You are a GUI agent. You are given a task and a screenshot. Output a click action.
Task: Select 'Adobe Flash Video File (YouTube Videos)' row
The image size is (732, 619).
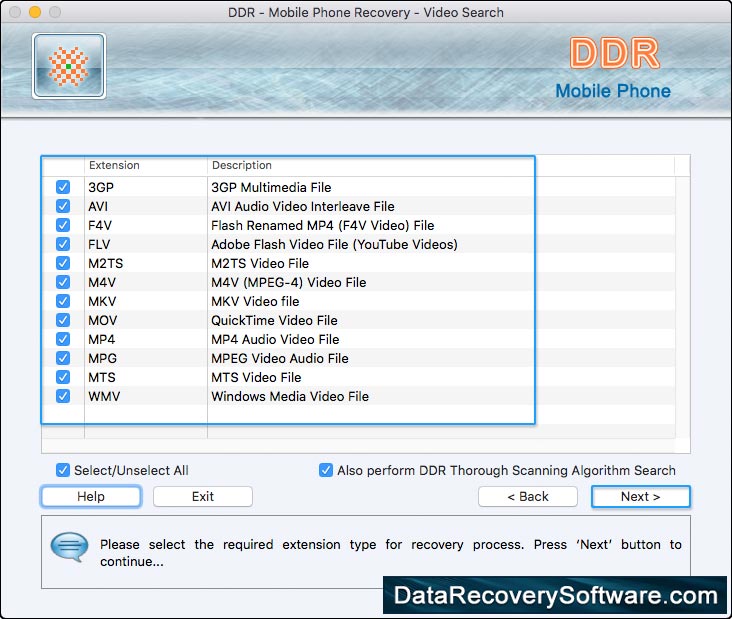(x=334, y=244)
